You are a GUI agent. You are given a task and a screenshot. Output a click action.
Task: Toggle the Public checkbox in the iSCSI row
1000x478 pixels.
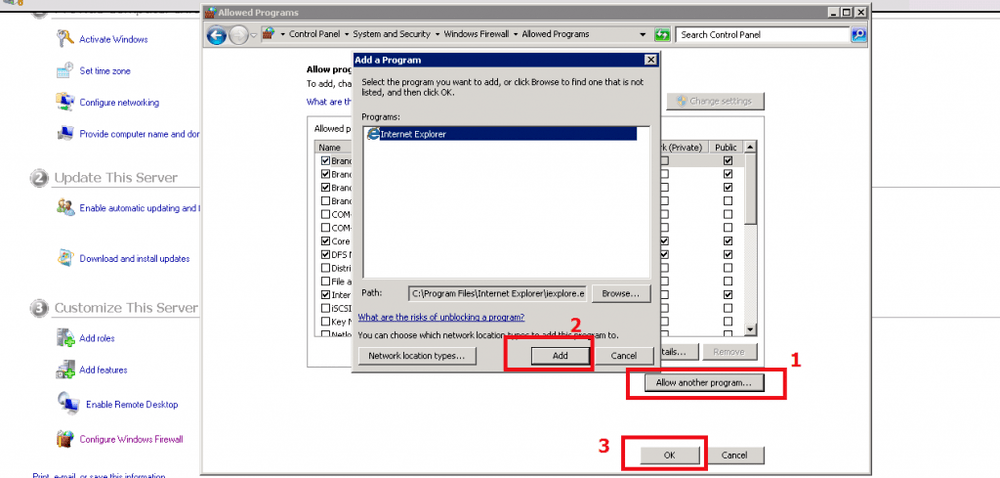tap(728, 308)
